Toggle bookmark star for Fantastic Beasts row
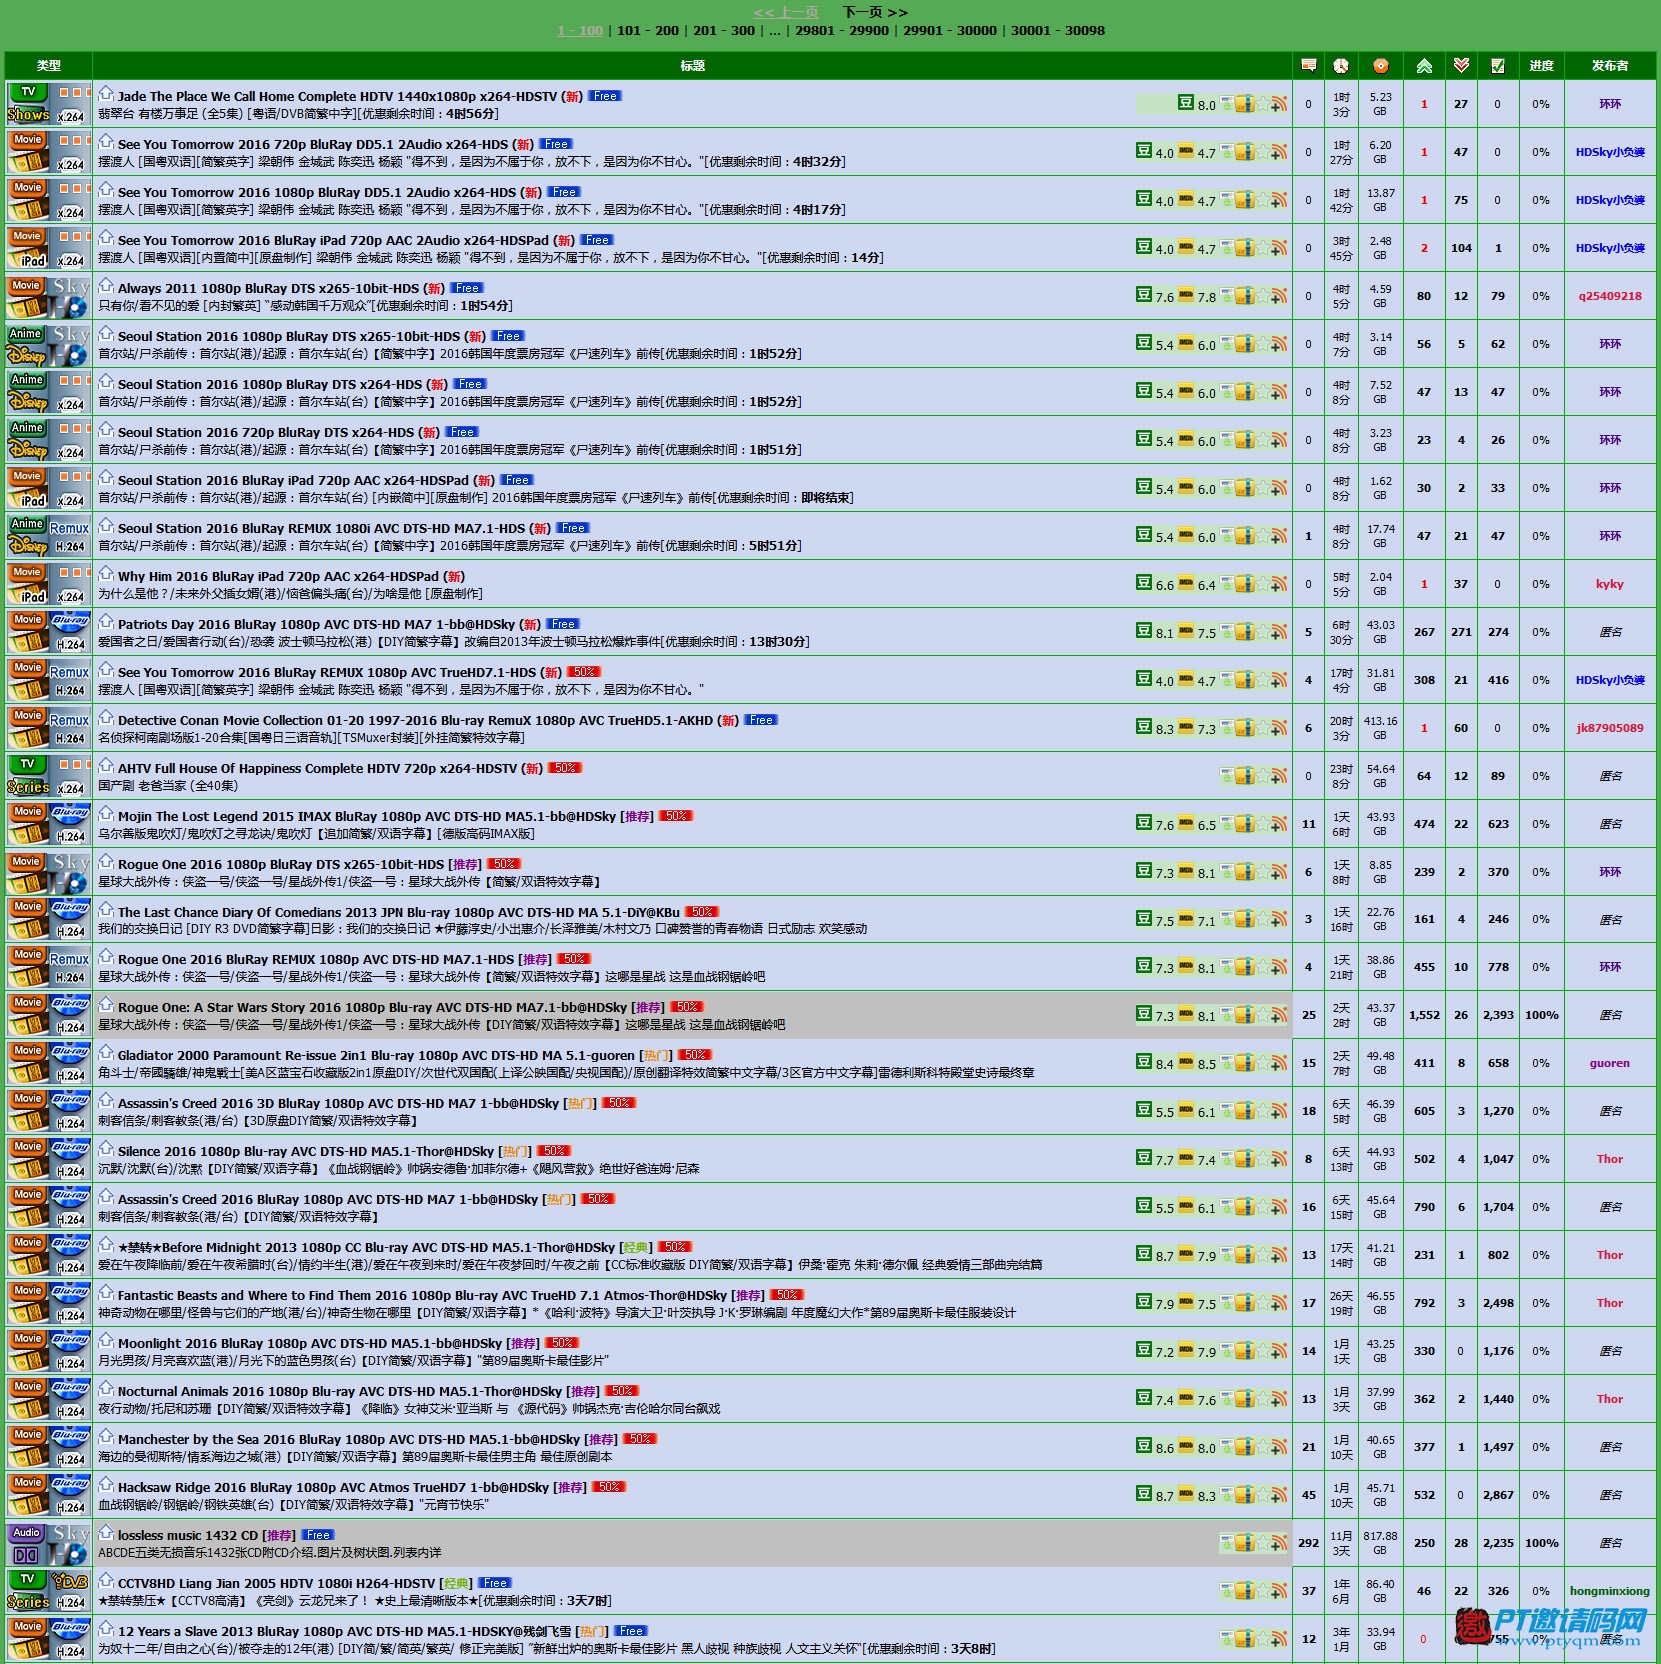 click(1261, 1304)
